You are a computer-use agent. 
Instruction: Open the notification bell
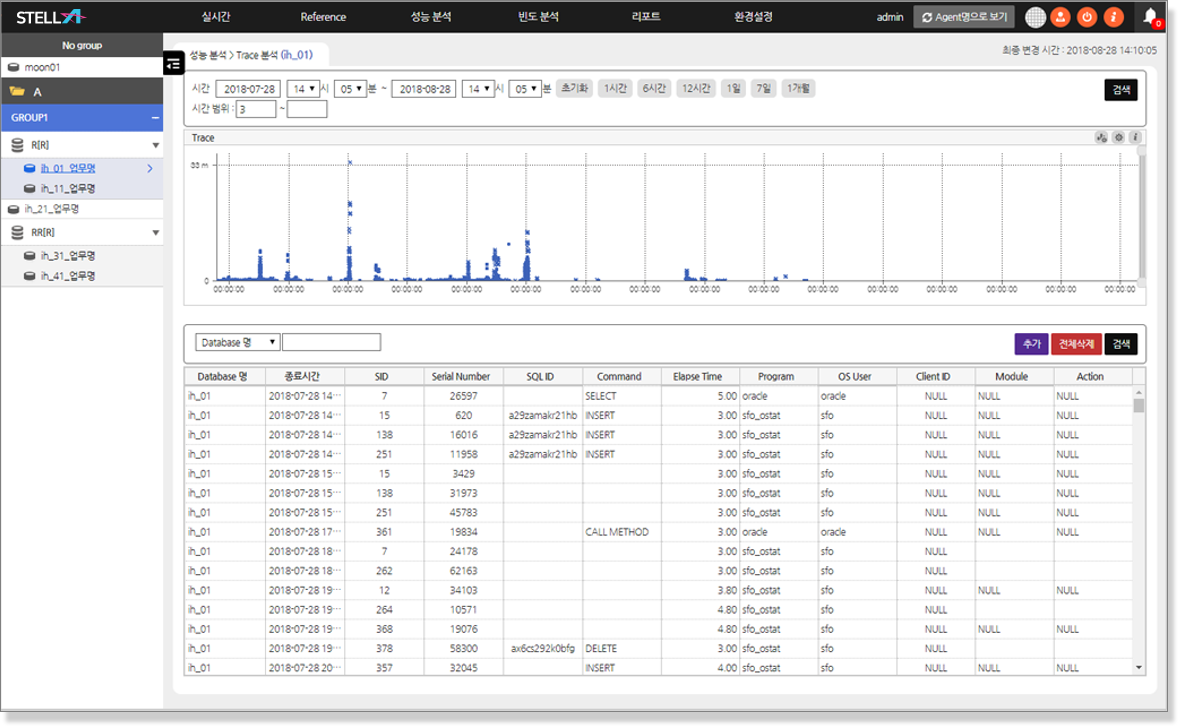[1150, 17]
